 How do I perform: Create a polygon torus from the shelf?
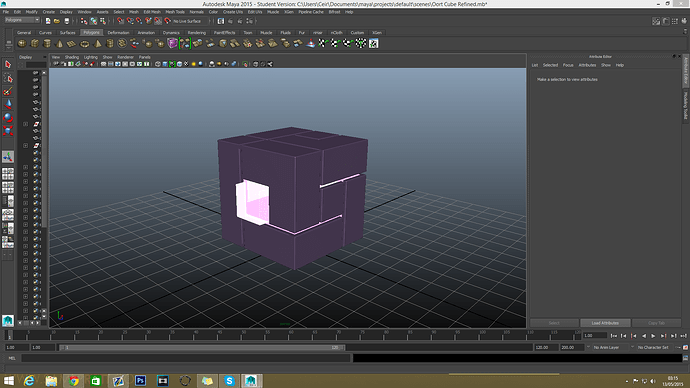point(84,43)
